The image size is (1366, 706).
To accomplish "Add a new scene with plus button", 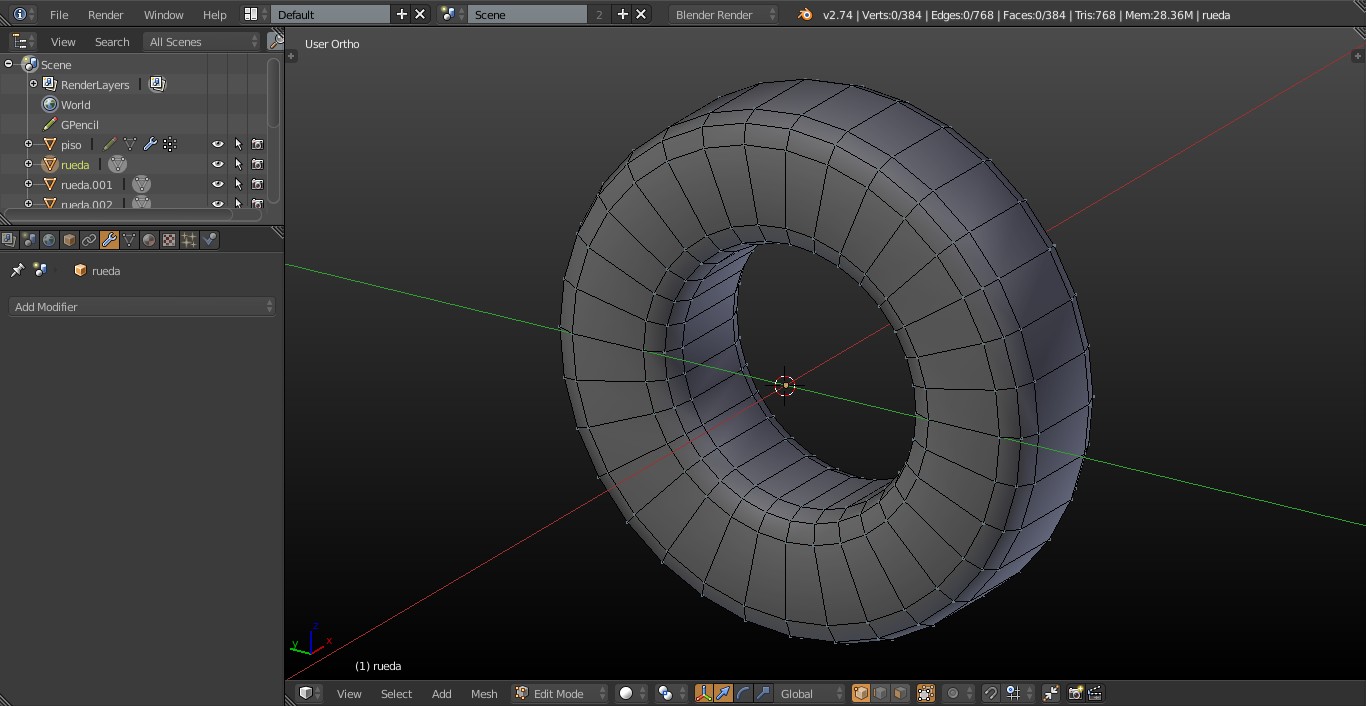I will click(x=623, y=14).
